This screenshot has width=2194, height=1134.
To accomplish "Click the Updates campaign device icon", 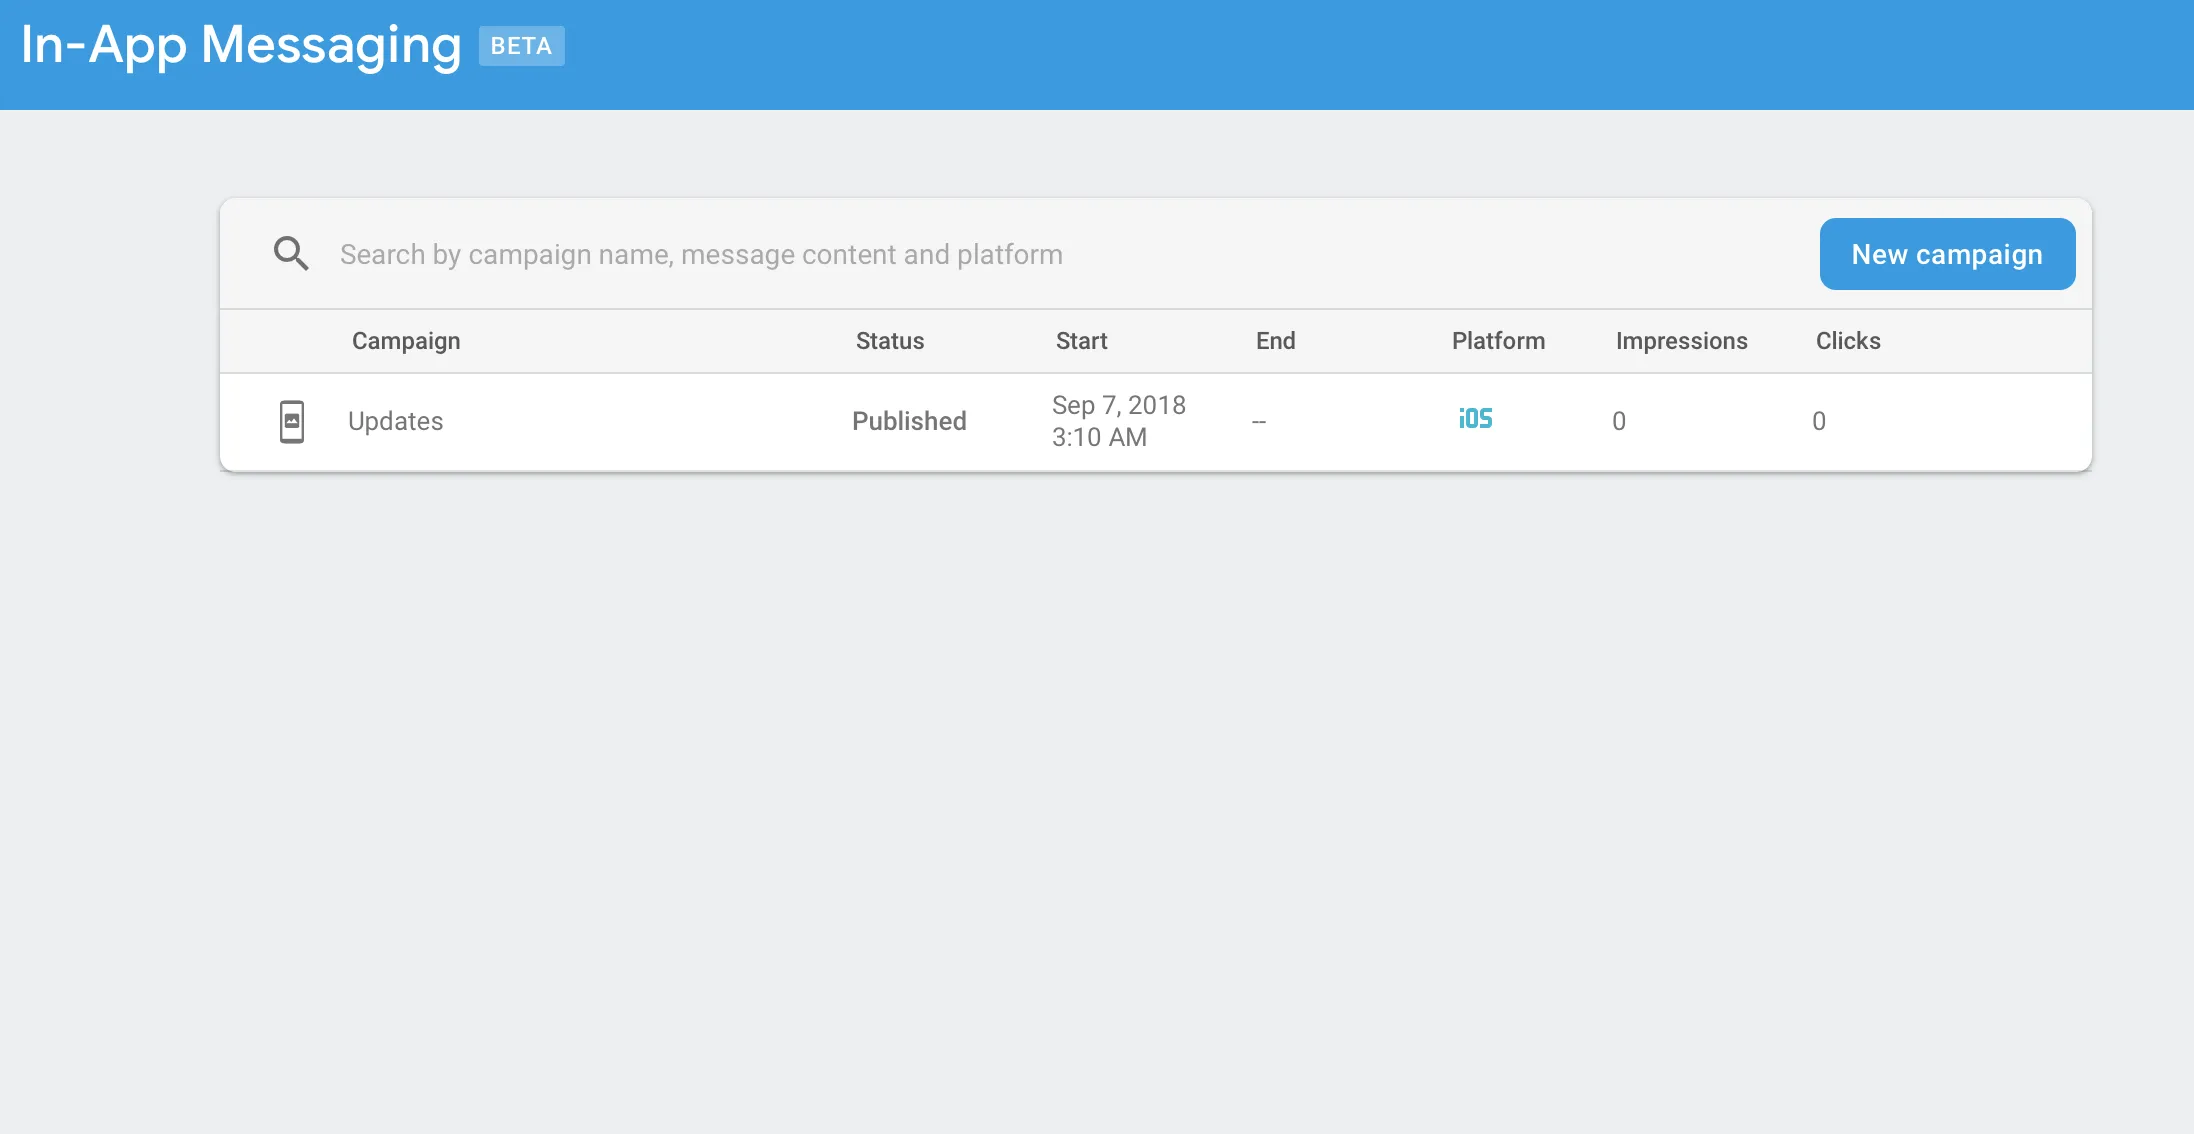I will coord(292,421).
